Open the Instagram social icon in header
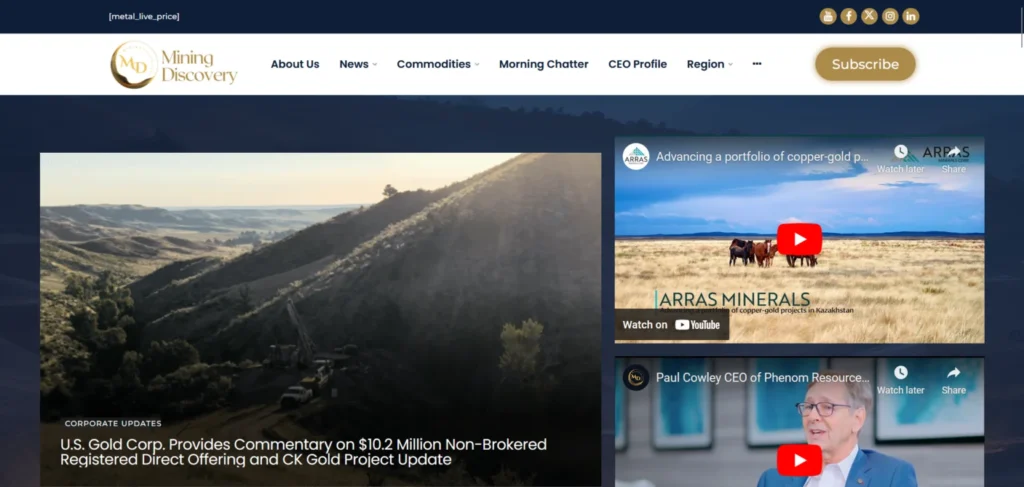 pos(890,16)
